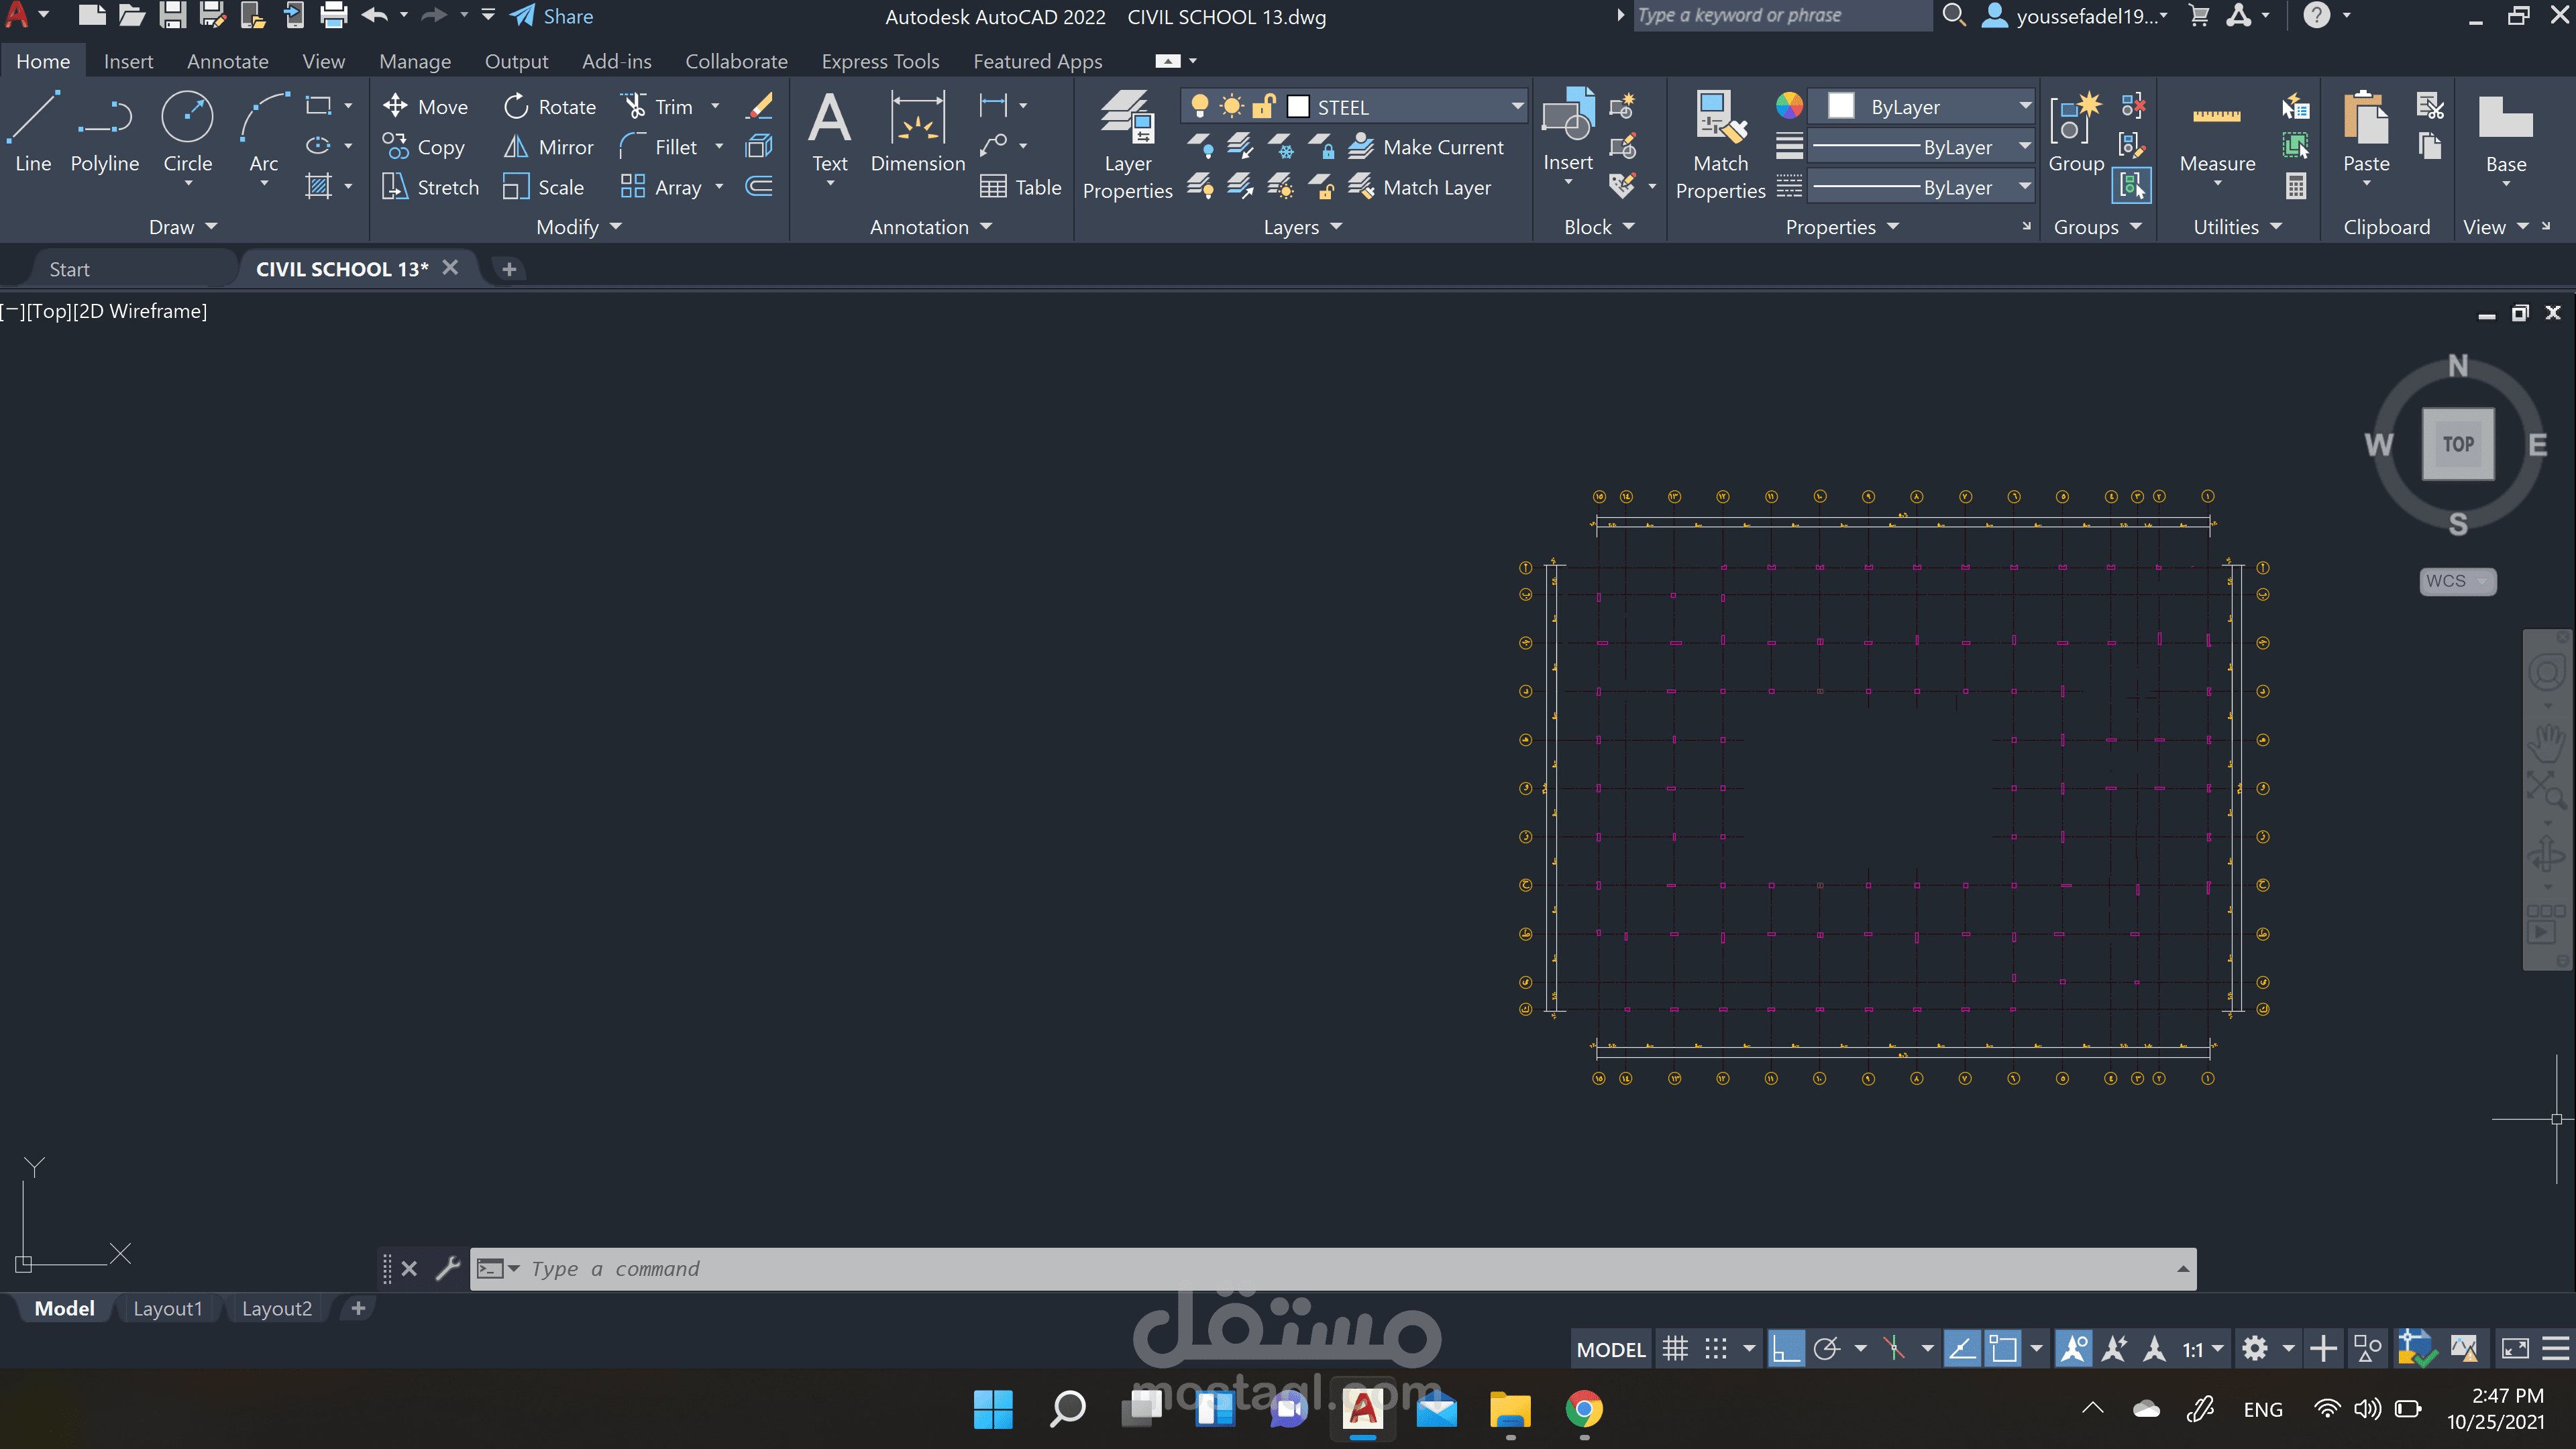This screenshot has width=2576, height=1449.
Task: Toggle ortho mode in status bar
Action: tap(1786, 1349)
